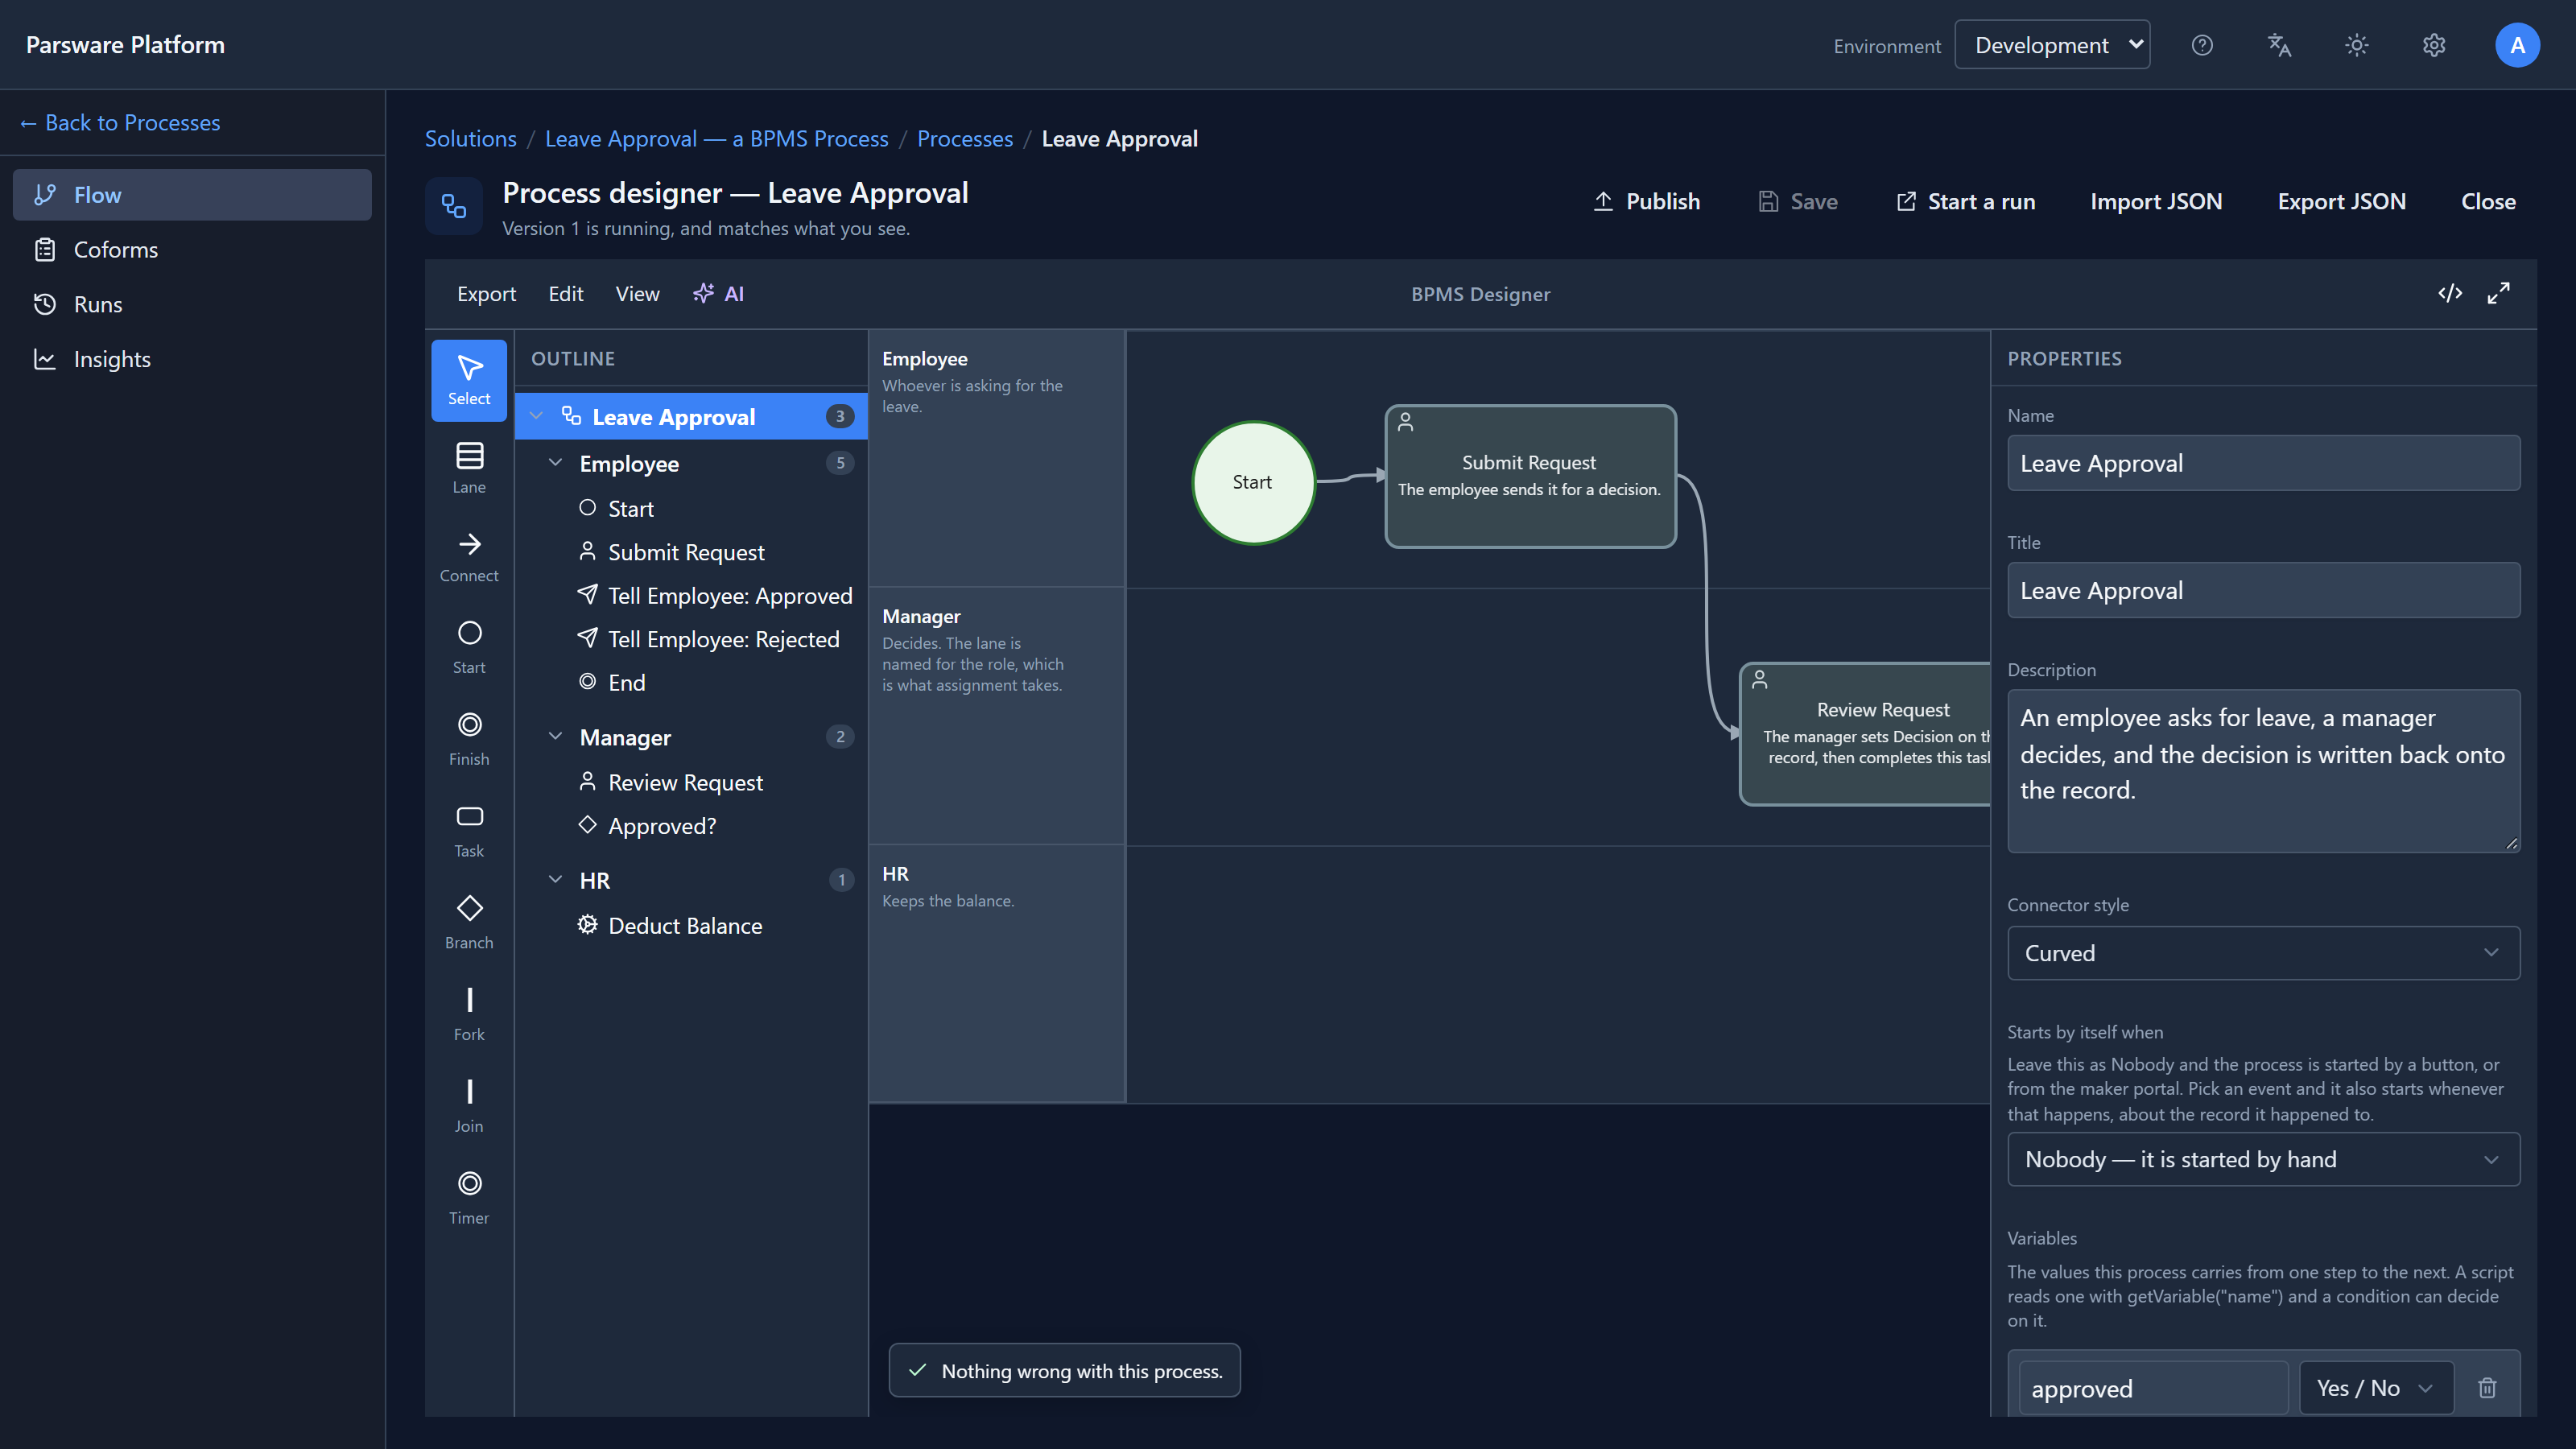This screenshot has width=2576, height=1449.
Task: Click the Publish button
Action: (1646, 201)
